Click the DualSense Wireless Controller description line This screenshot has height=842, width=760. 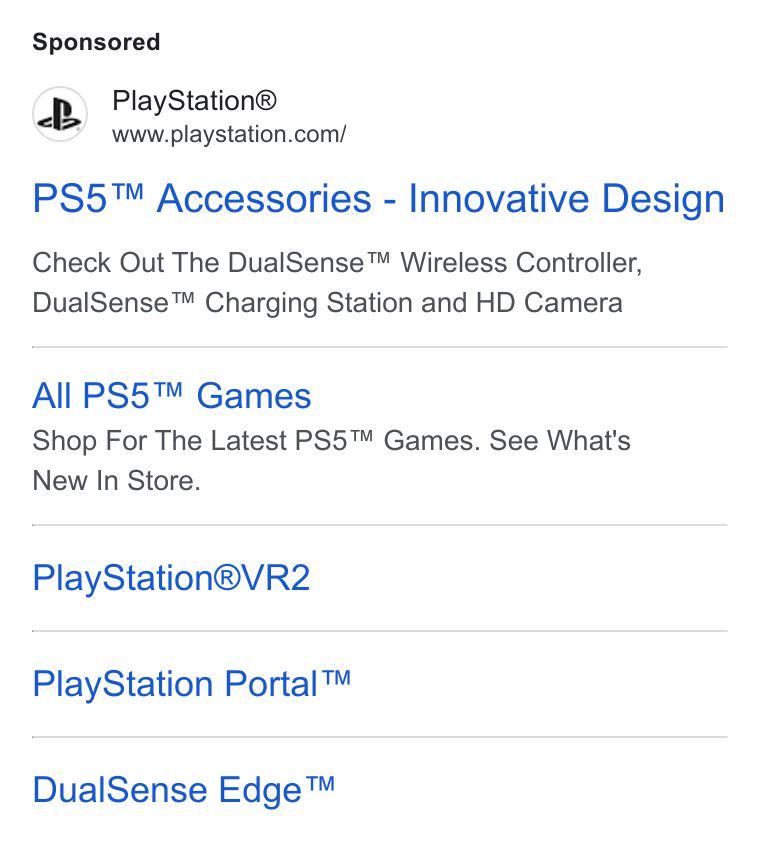pos(337,263)
